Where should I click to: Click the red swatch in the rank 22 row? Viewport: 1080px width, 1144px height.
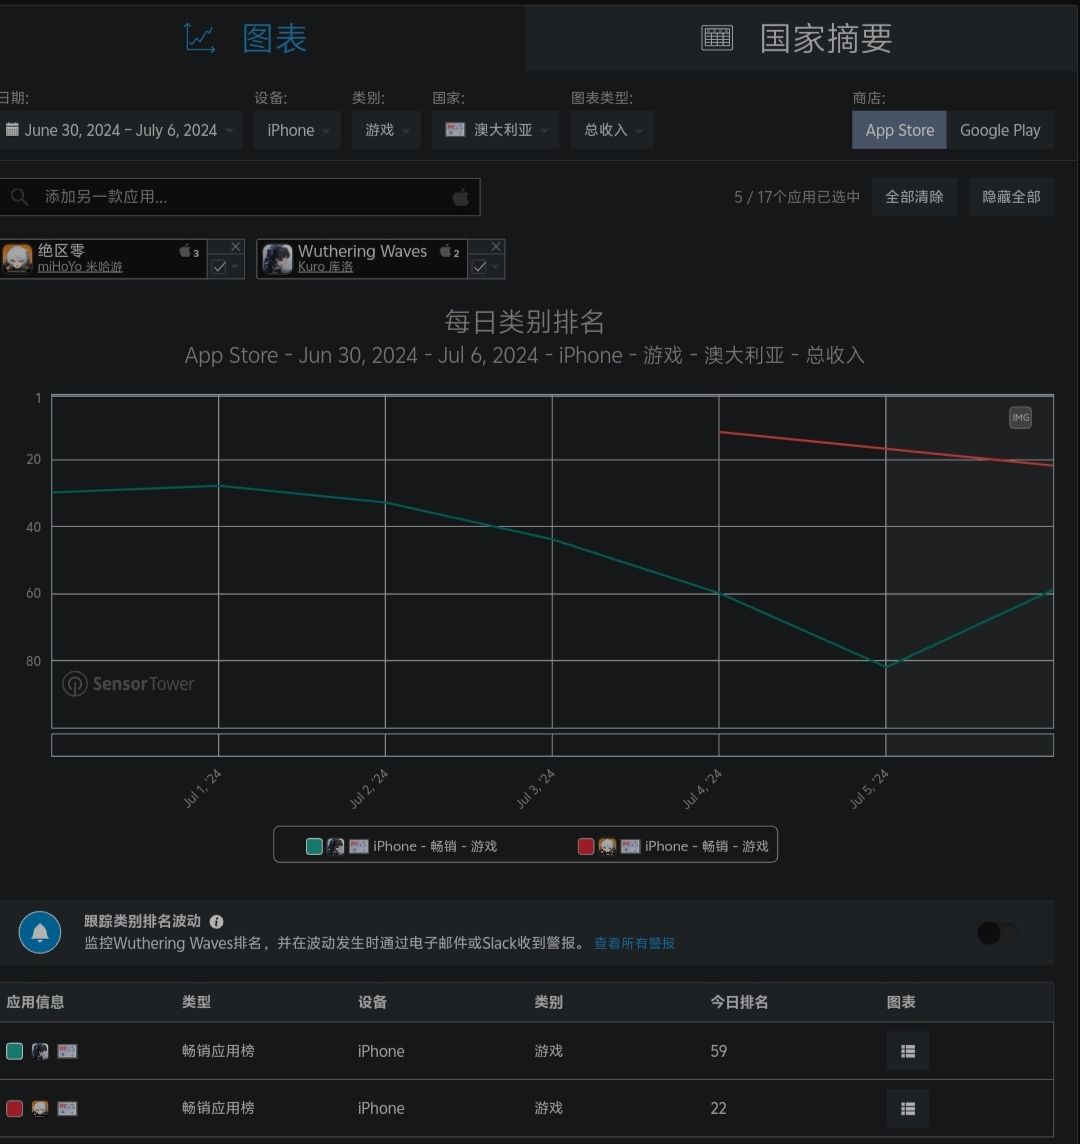click(15, 1108)
